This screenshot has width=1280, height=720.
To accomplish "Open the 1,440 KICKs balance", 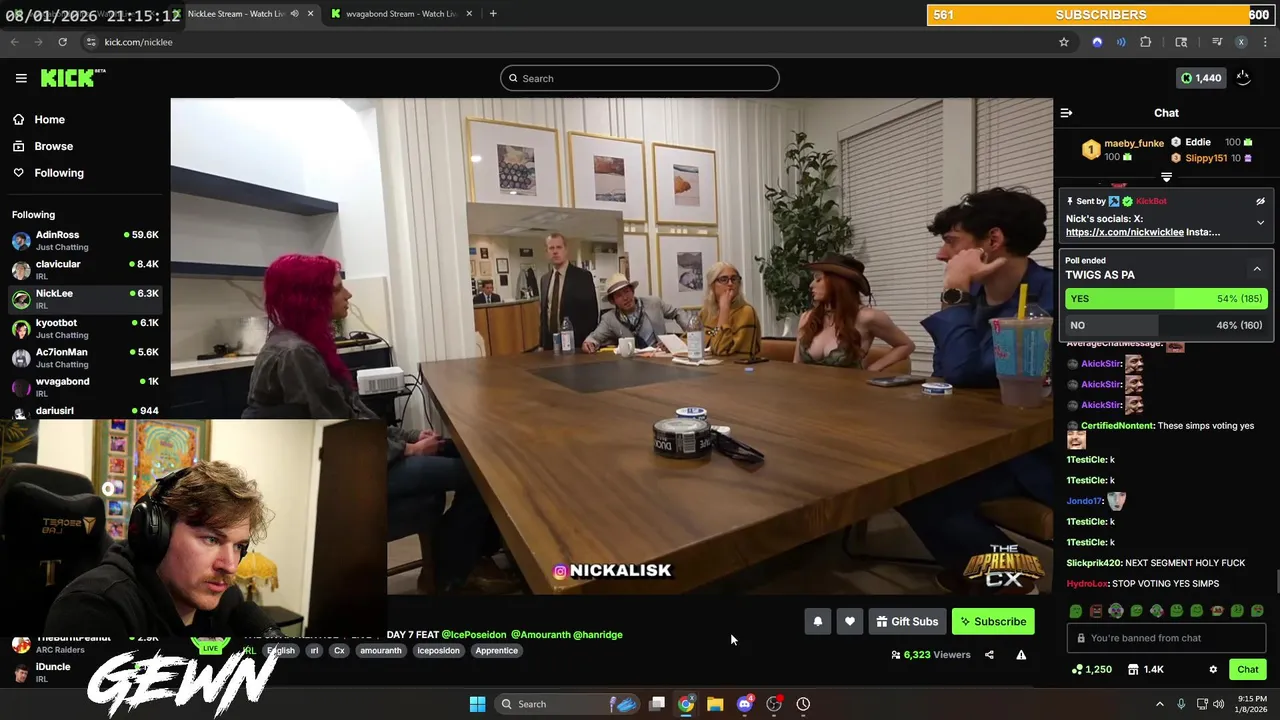I will click(1201, 78).
